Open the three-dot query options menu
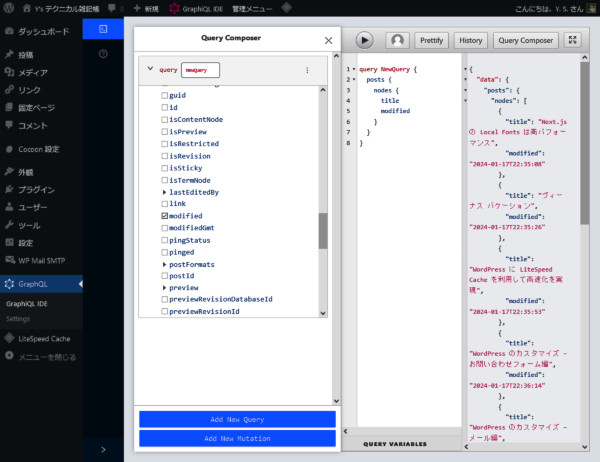The height and width of the screenshot is (462, 600). click(x=307, y=70)
